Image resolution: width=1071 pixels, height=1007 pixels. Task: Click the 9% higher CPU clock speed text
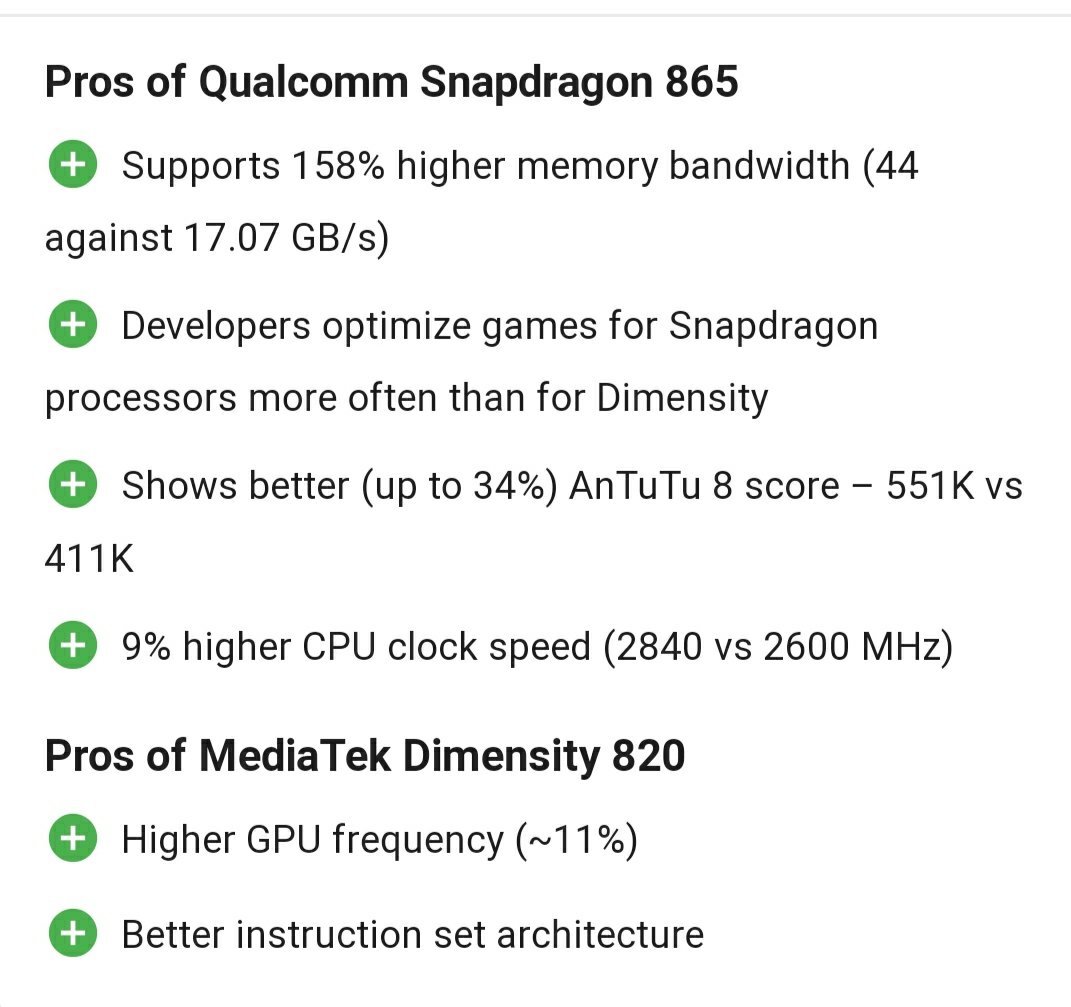356,646
